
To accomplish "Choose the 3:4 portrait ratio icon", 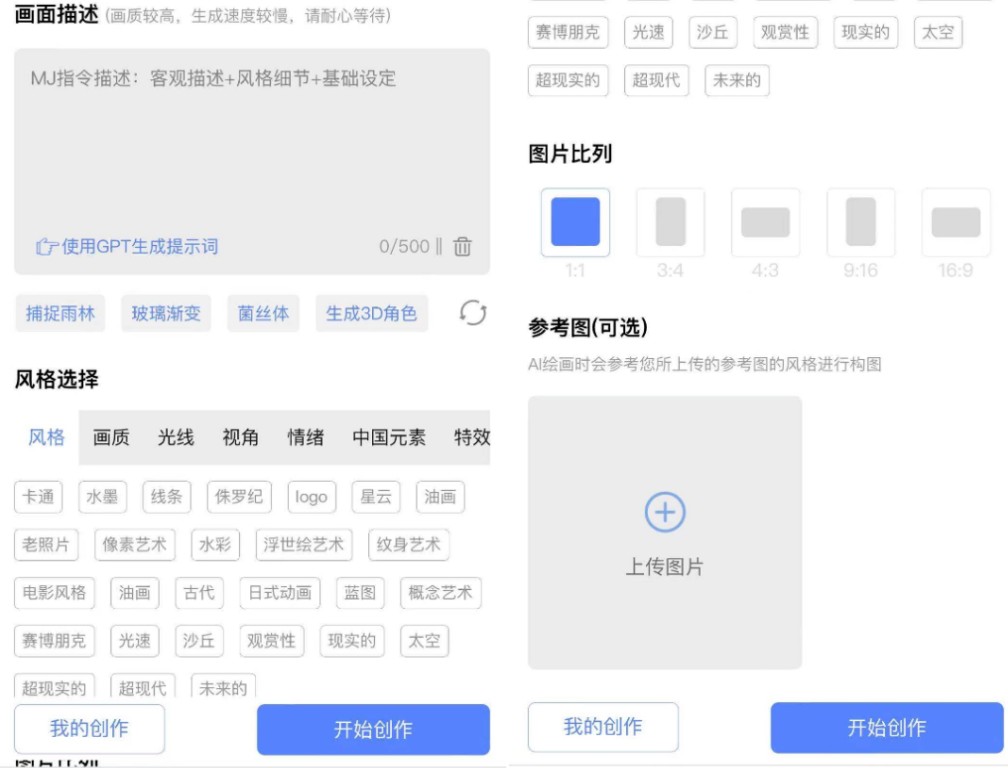I will [670, 222].
